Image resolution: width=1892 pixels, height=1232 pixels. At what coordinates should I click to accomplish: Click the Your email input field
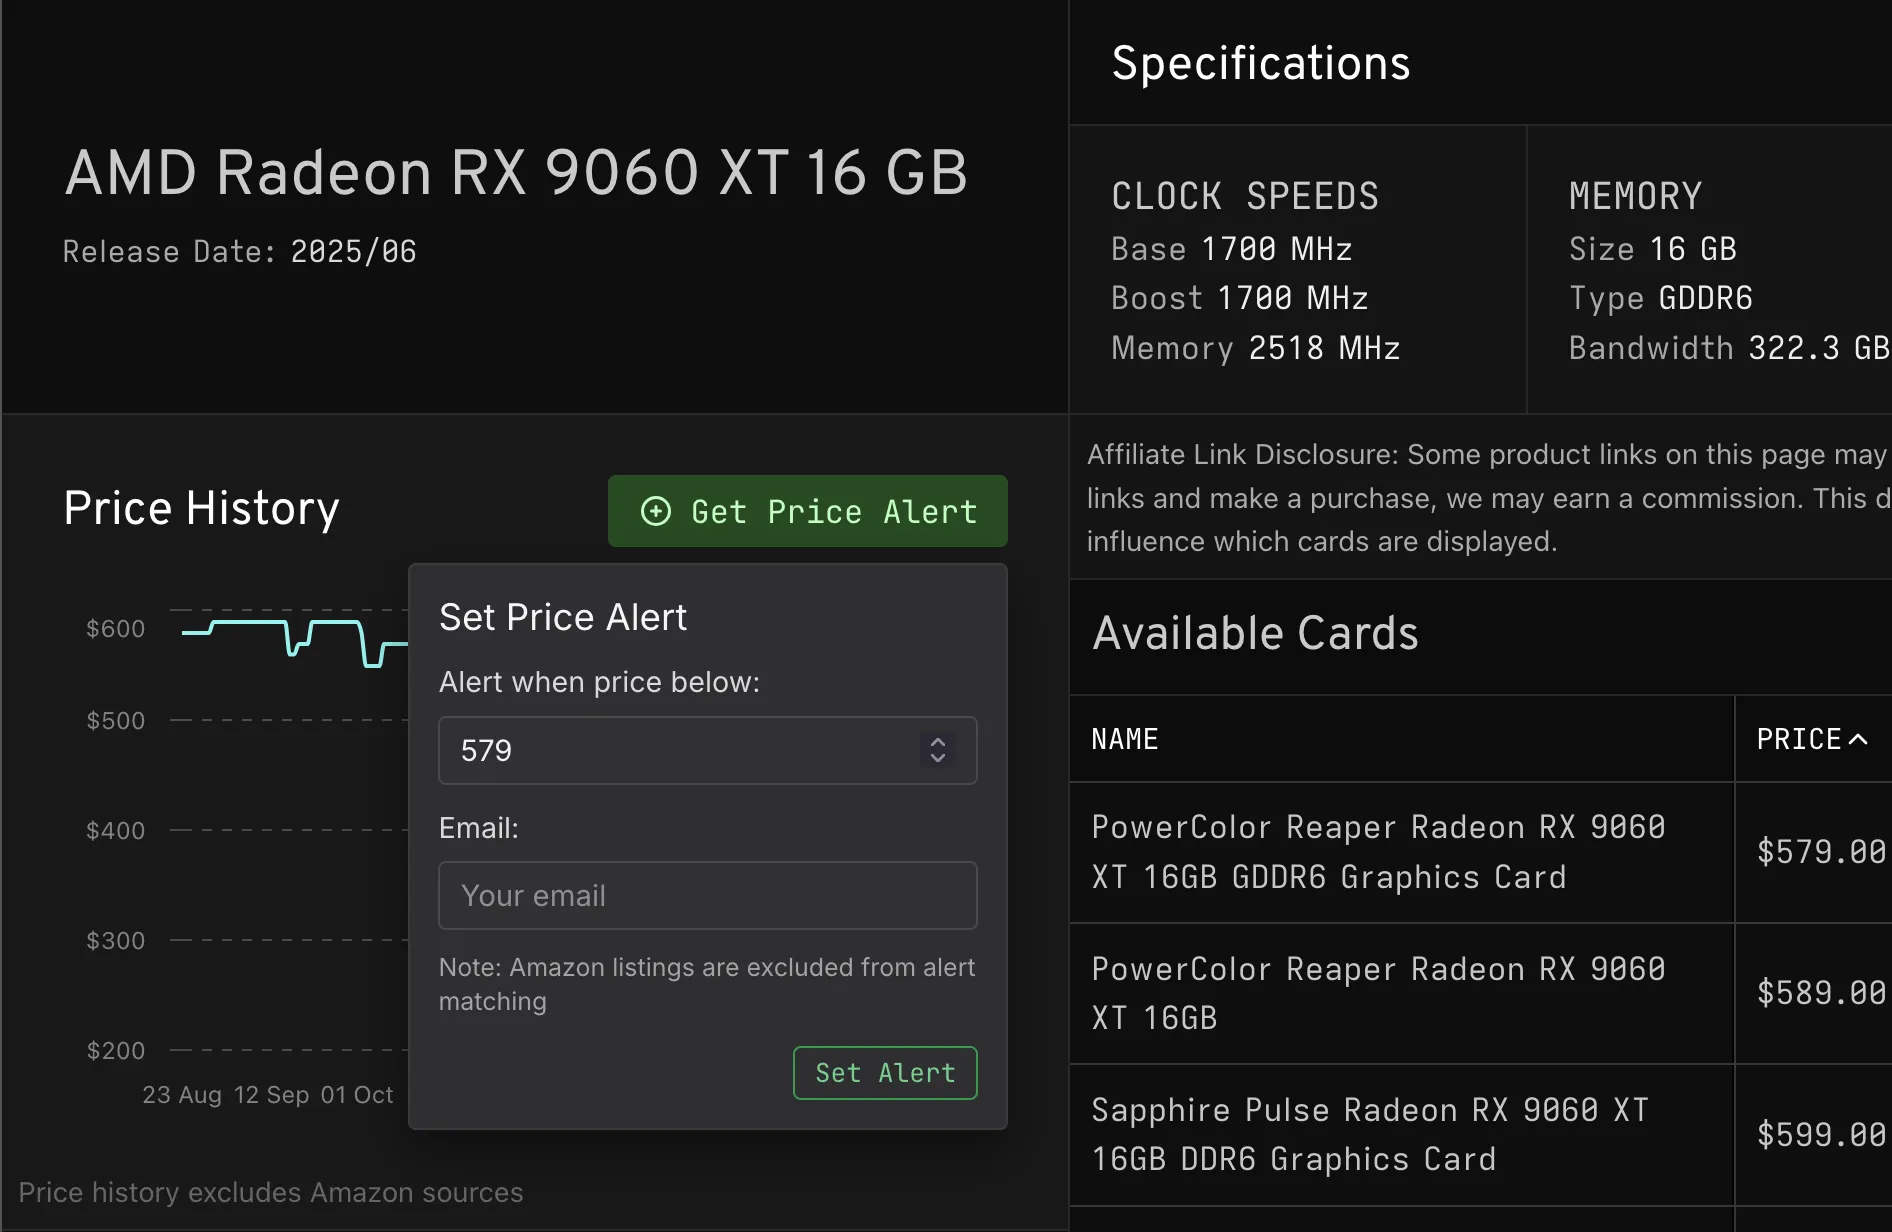[707, 895]
